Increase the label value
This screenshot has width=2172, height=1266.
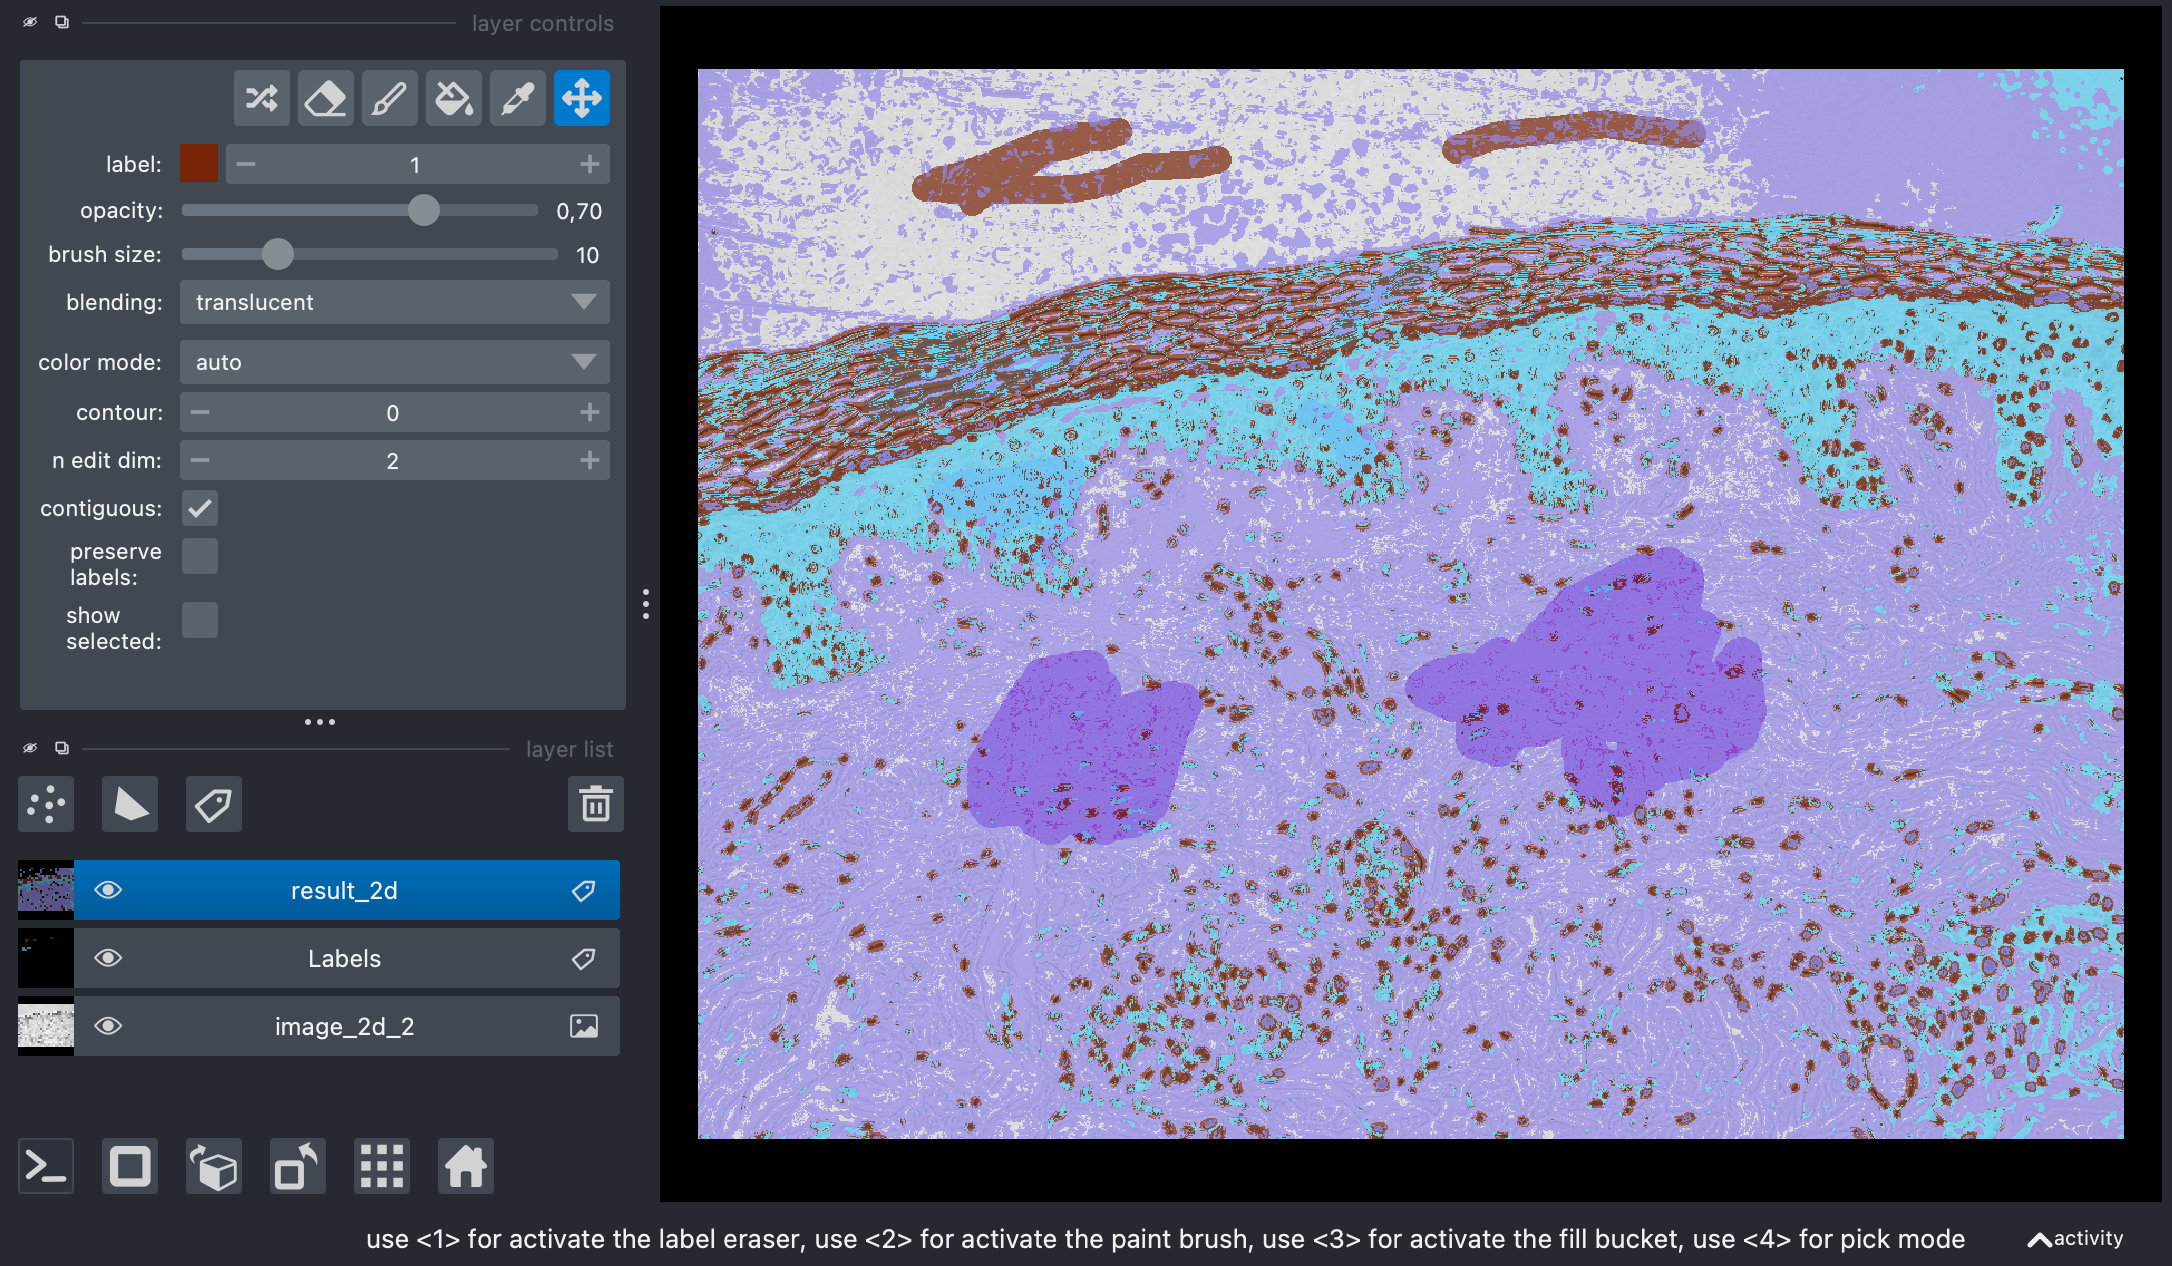point(590,164)
